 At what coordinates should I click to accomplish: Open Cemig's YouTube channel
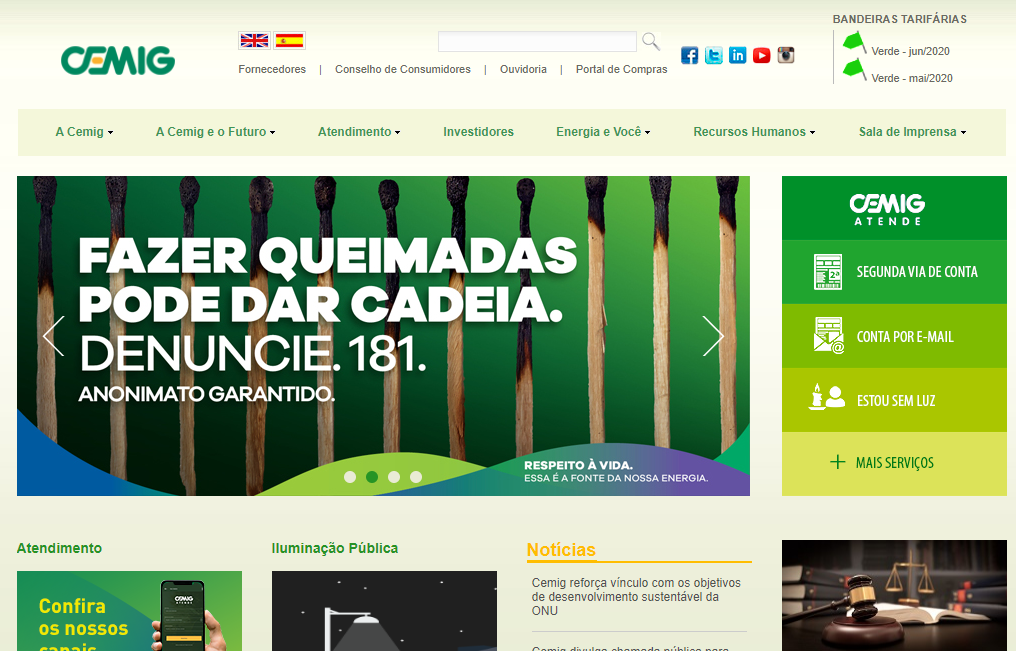click(761, 56)
